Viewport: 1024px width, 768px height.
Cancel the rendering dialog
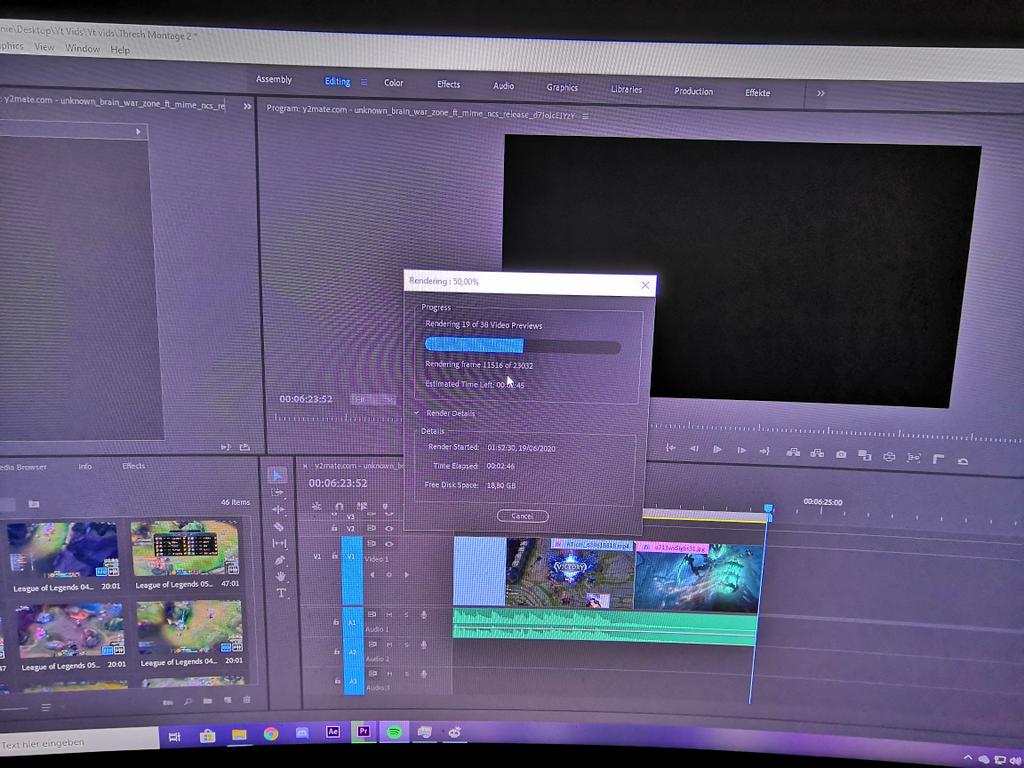coord(522,516)
